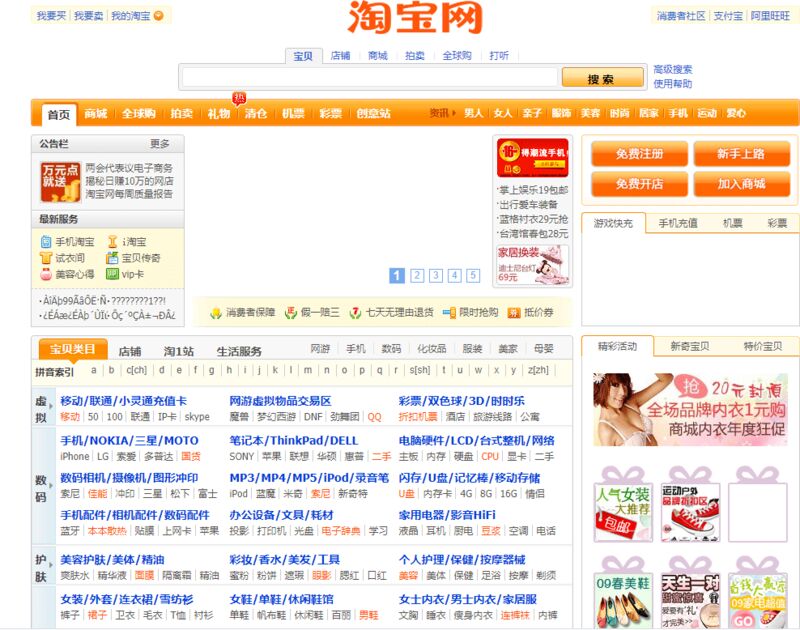Select the 宝贝类目 category tab
Screen dimensions: 800x630
point(73,349)
